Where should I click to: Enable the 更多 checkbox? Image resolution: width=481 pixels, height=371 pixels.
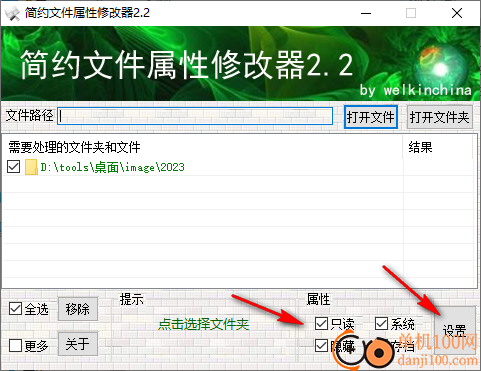15,345
